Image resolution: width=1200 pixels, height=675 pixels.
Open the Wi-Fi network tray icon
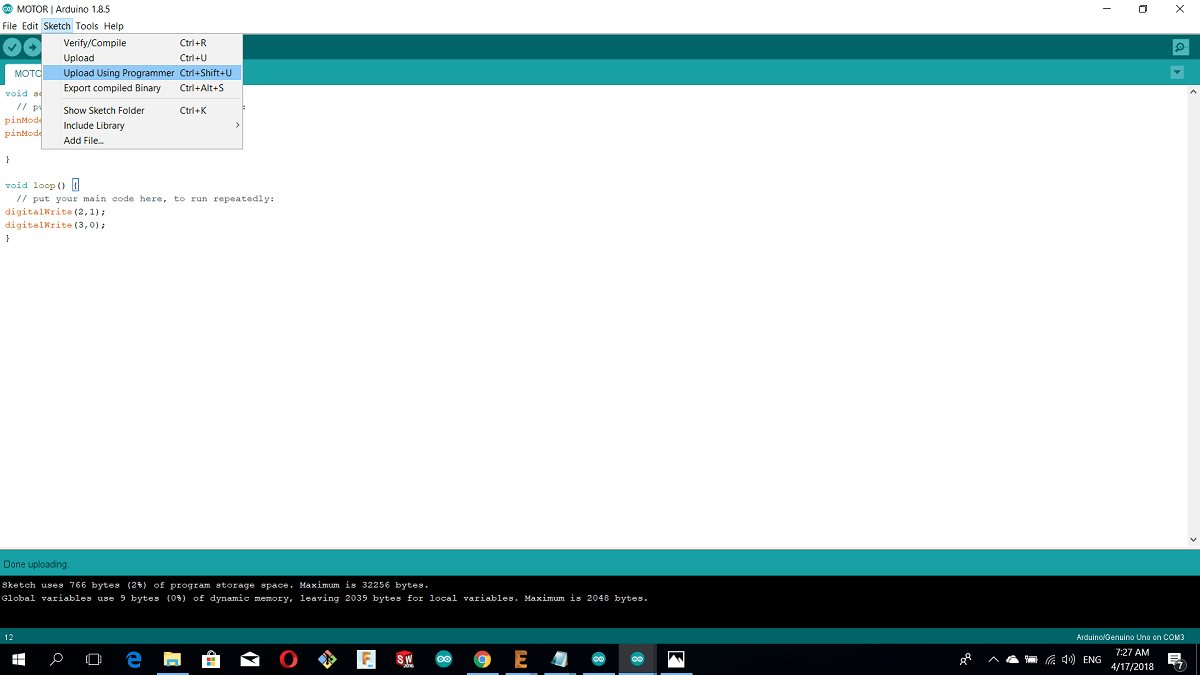point(1050,660)
